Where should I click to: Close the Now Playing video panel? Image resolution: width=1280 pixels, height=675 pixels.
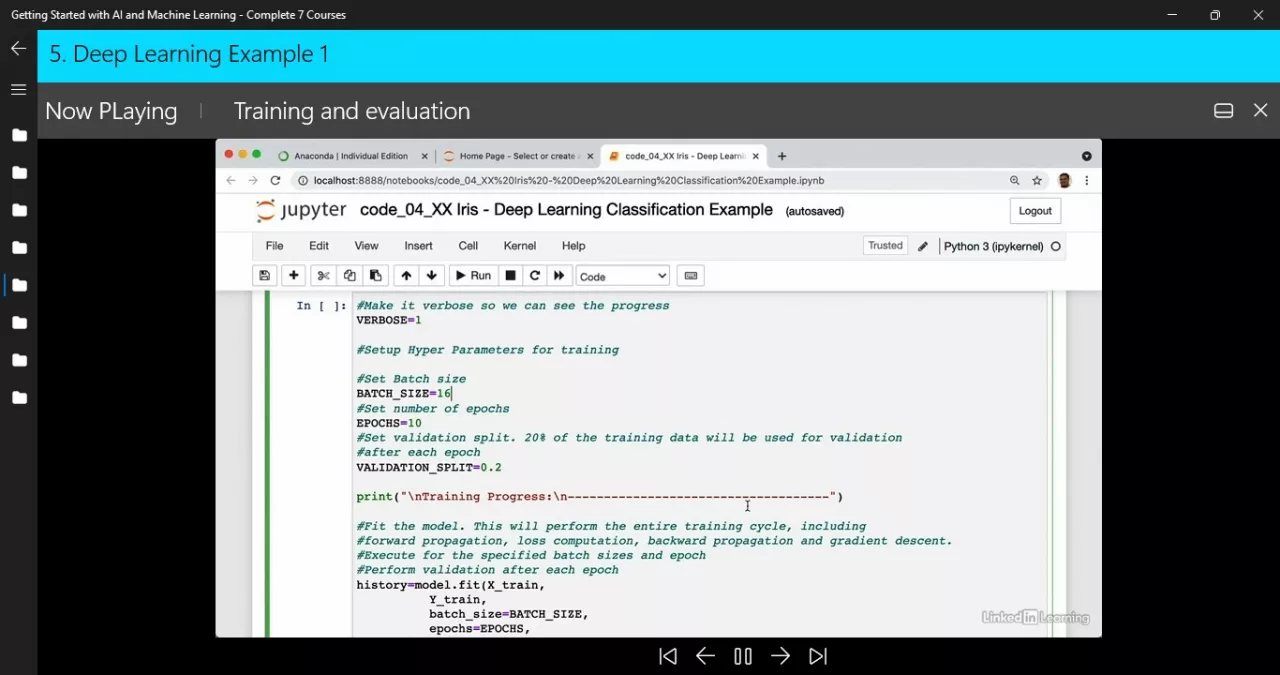click(x=1260, y=111)
